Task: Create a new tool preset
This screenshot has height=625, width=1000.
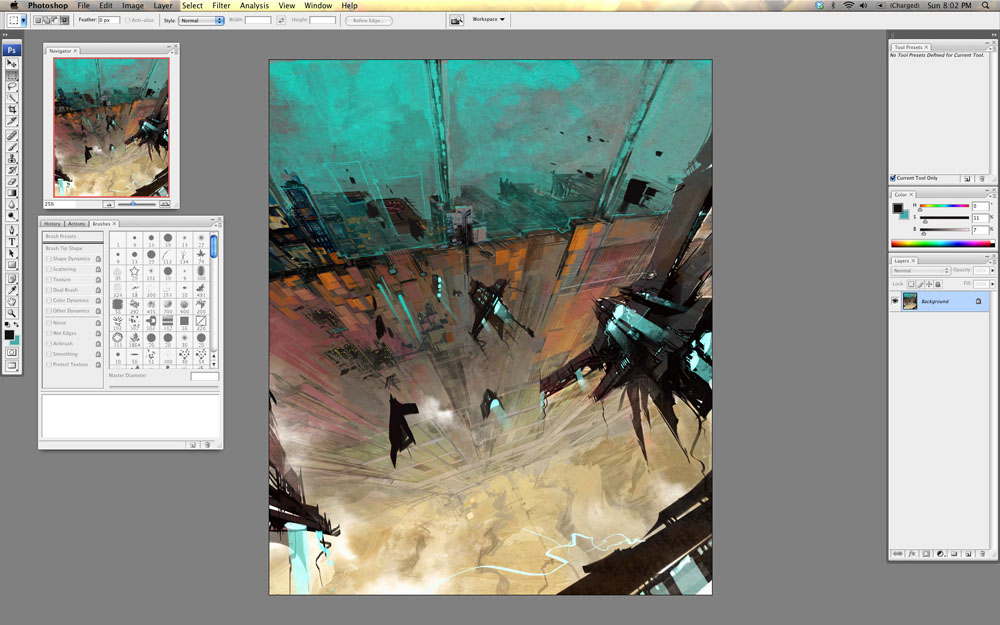Action: [967, 179]
